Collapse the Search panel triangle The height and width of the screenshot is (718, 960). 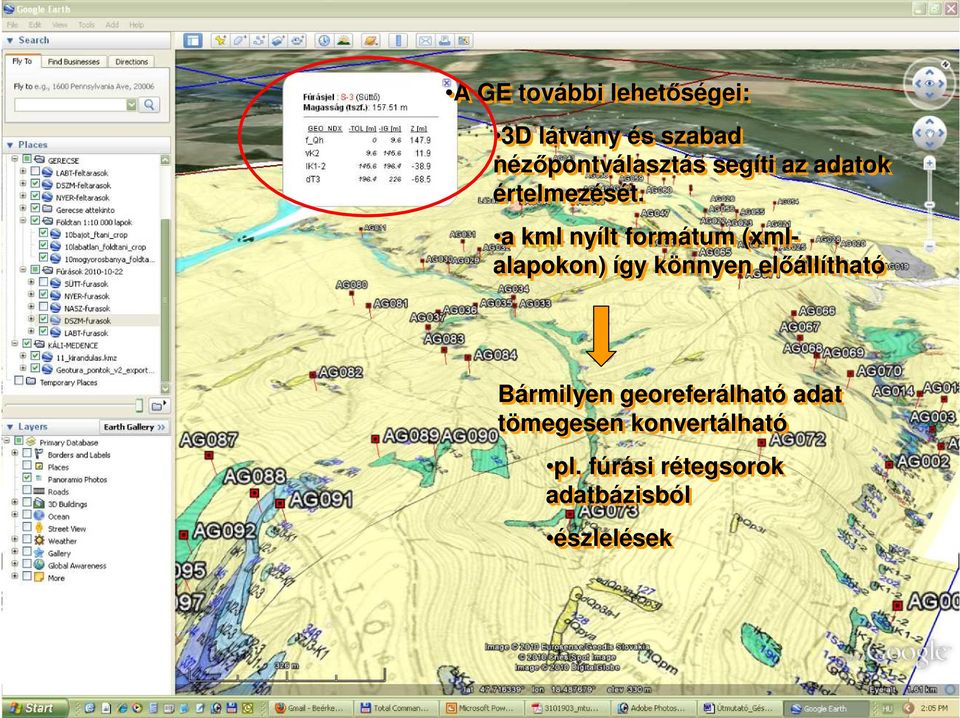pos(10,40)
